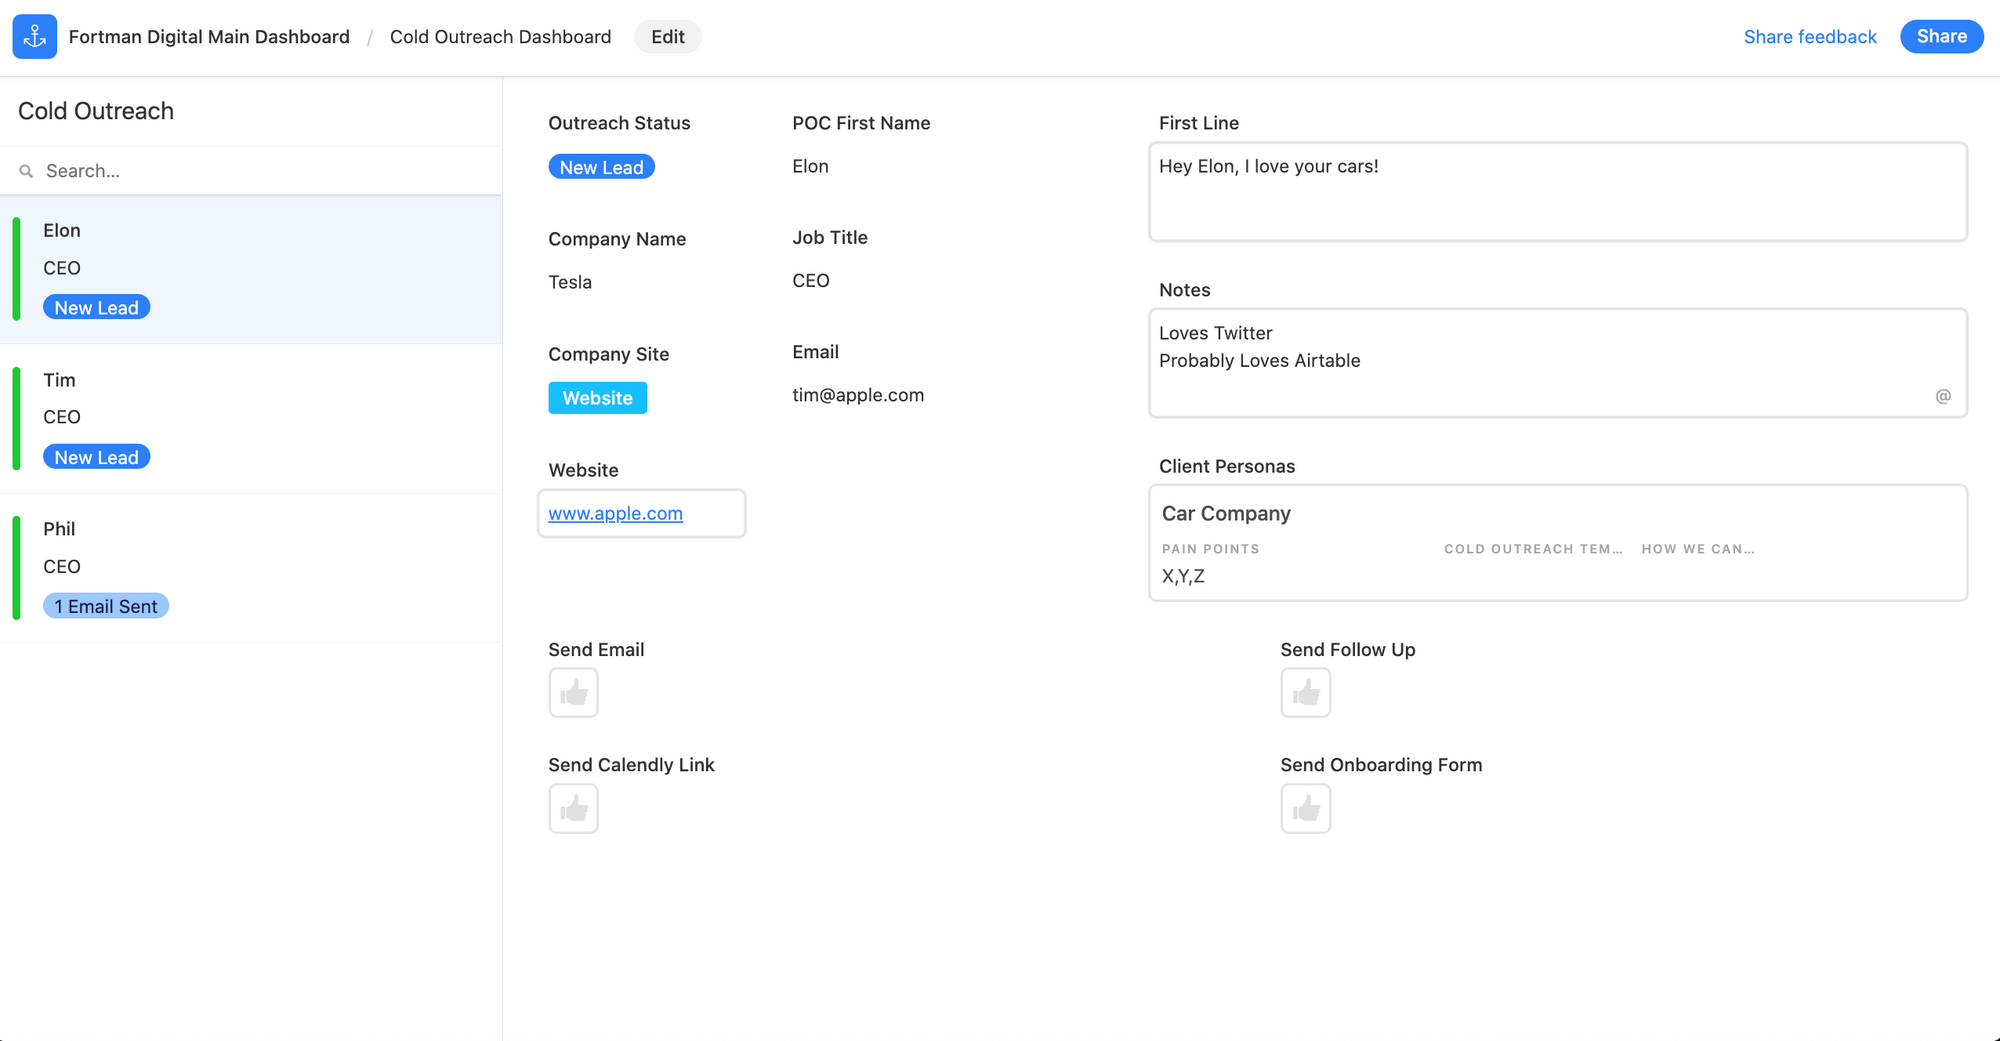This screenshot has width=2000, height=1041.
Task: Click the Send Calendly Link thumbs-up button
Action: coord(573,808)
